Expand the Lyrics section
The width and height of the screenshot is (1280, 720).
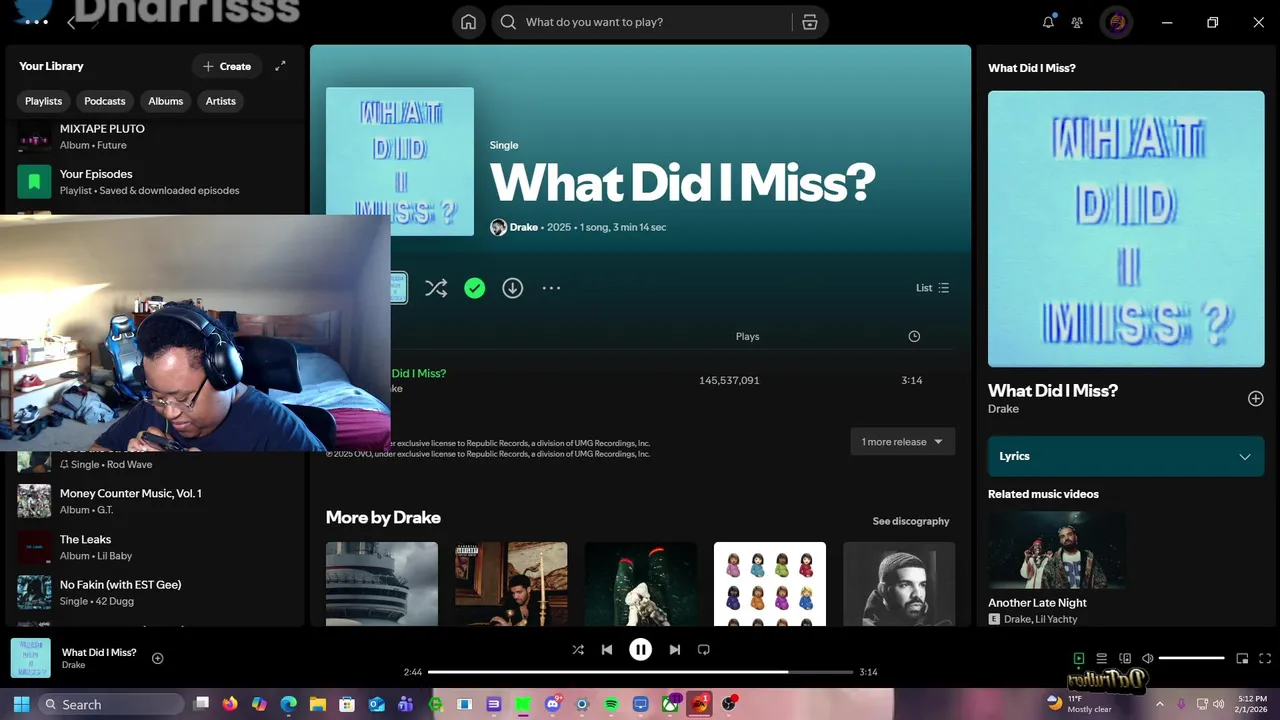[1126, 456]
